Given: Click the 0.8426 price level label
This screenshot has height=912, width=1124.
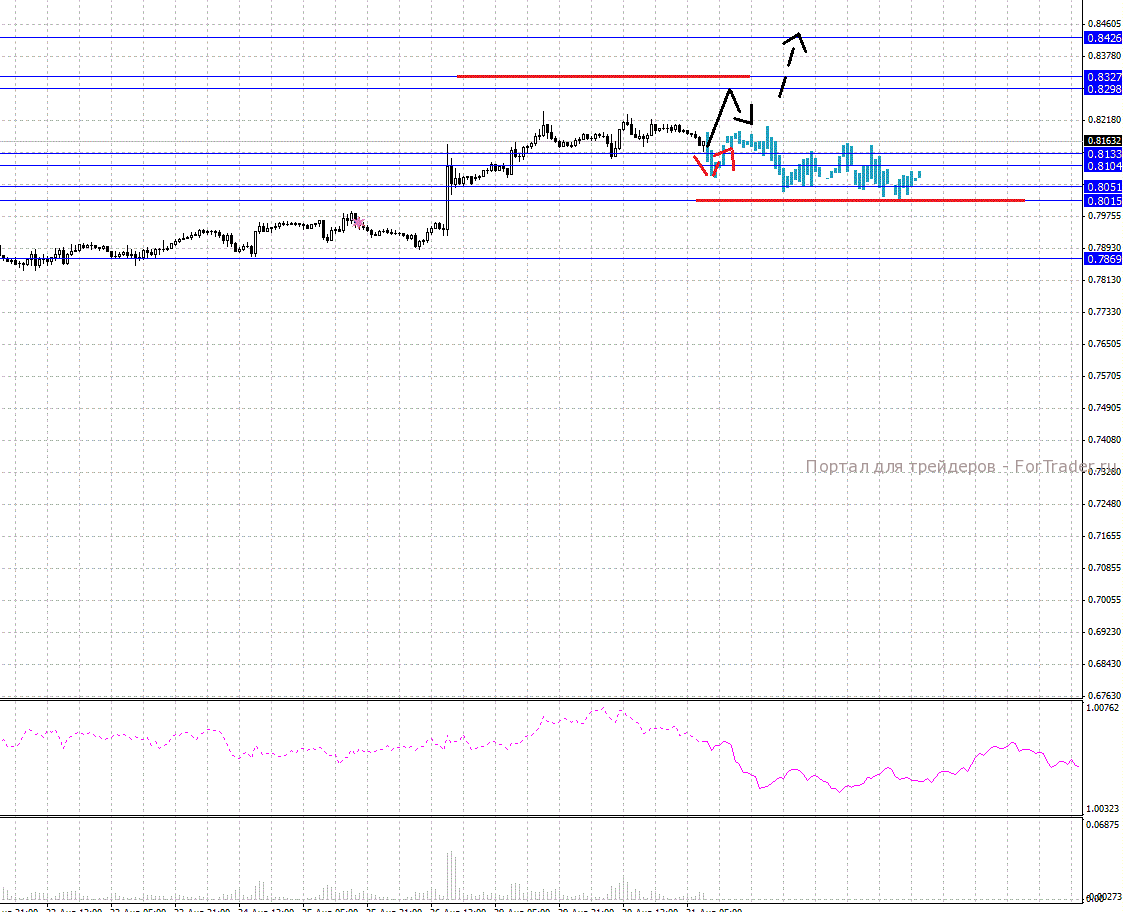Looking at the screenshot, I should 1103,38.
